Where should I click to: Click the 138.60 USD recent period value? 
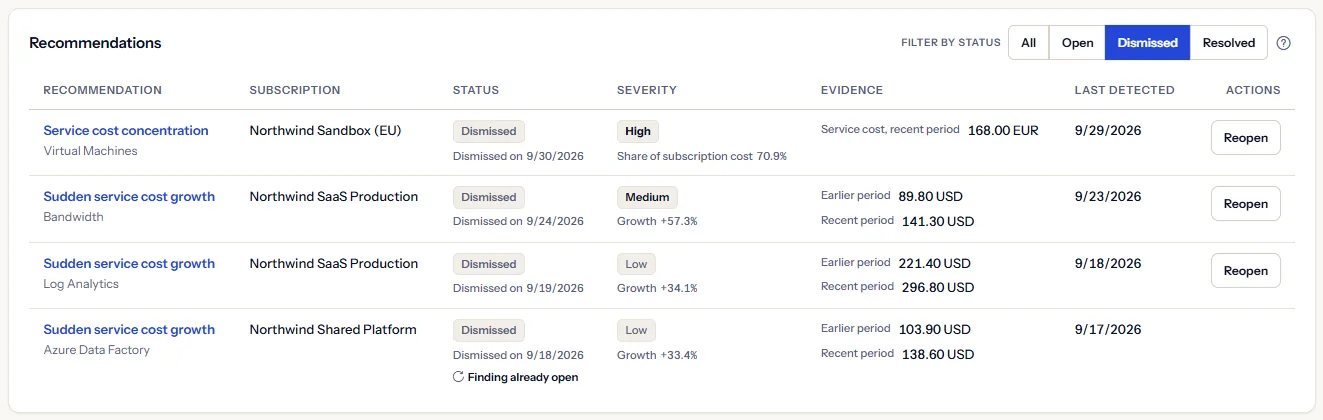938,354
